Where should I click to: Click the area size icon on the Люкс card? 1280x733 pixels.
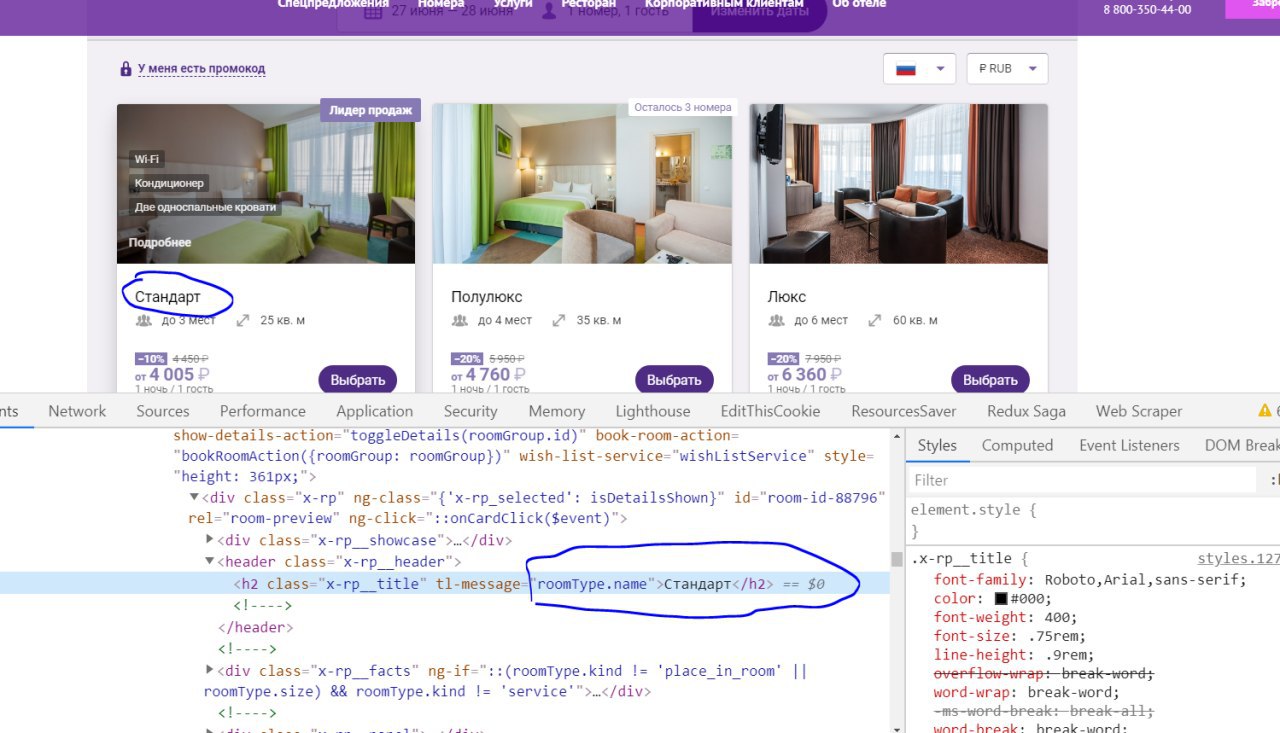[875, 320]
